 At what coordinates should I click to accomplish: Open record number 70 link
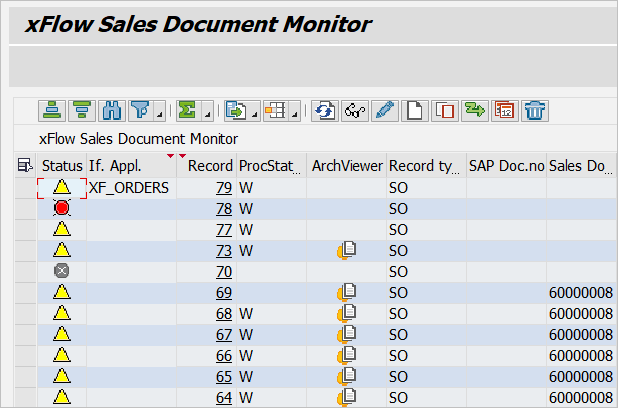click(223, 271)
